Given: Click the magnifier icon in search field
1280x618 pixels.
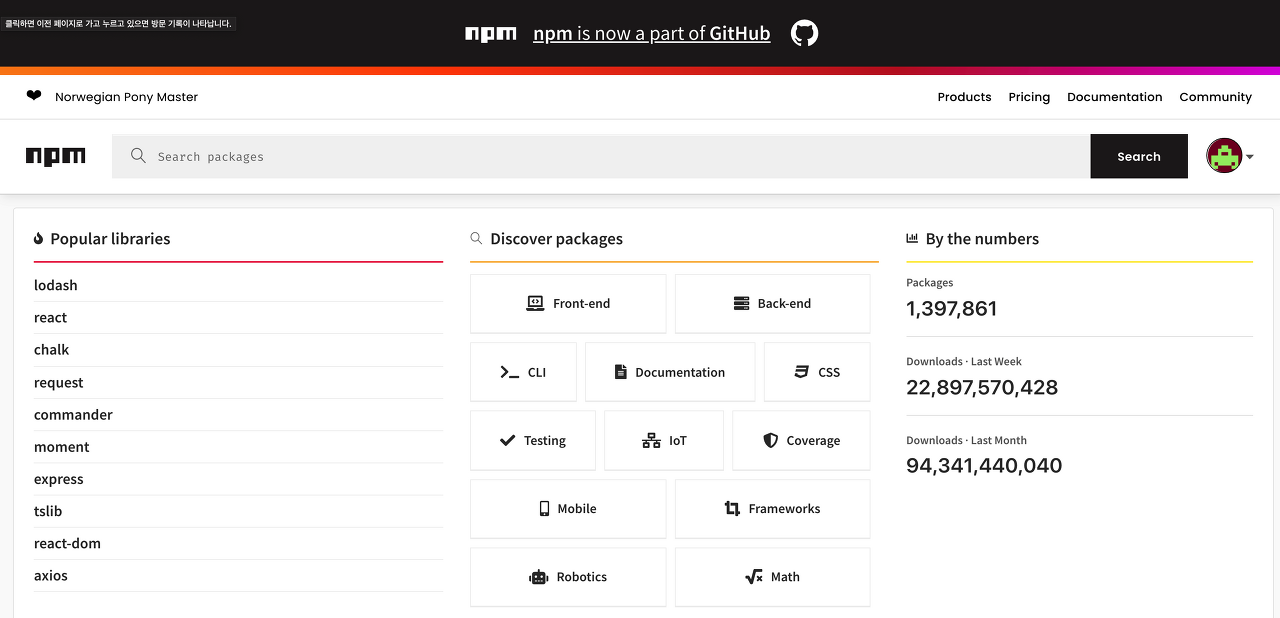Looking at the screenshot, I should coord(138,156).
